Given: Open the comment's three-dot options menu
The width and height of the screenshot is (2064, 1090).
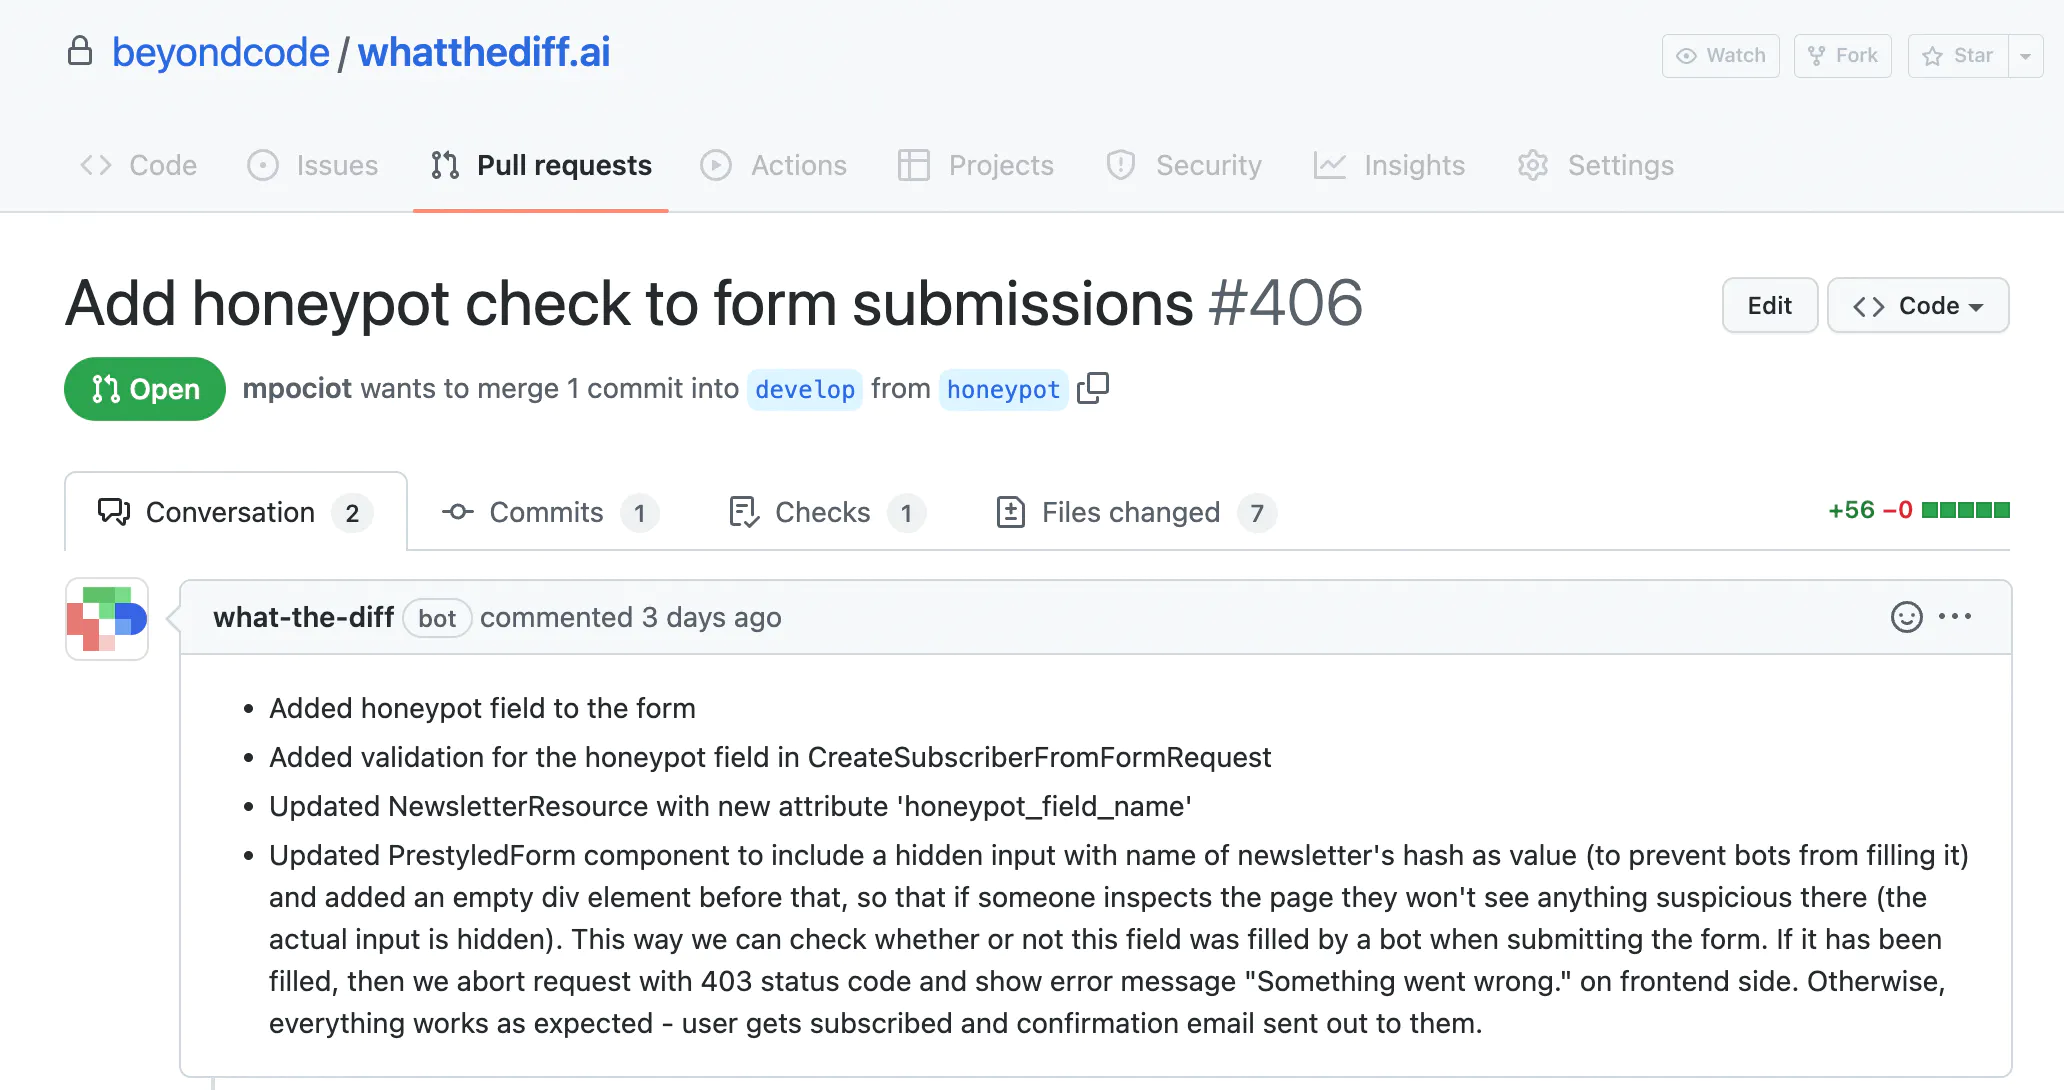Looking at the screenshot, I should pos(1955,617).
